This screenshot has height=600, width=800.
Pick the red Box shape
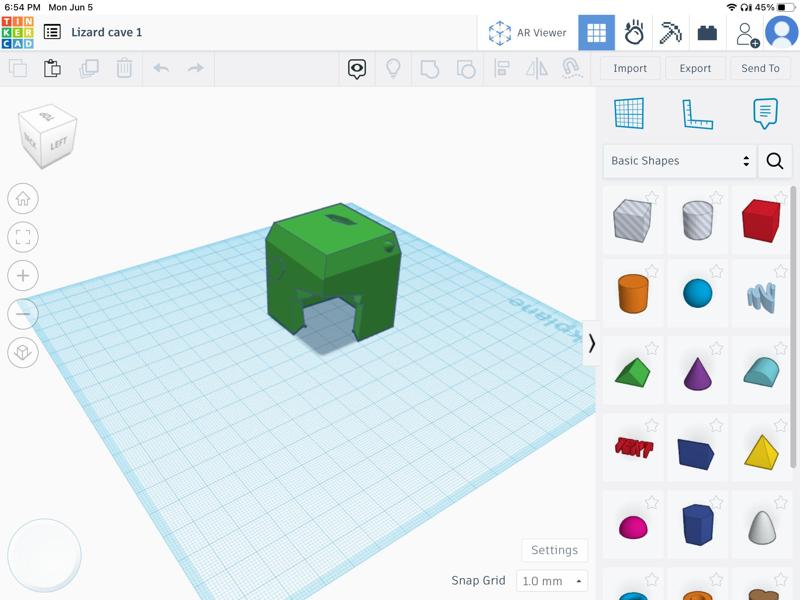pyautogui.click(x=761, y=220)
